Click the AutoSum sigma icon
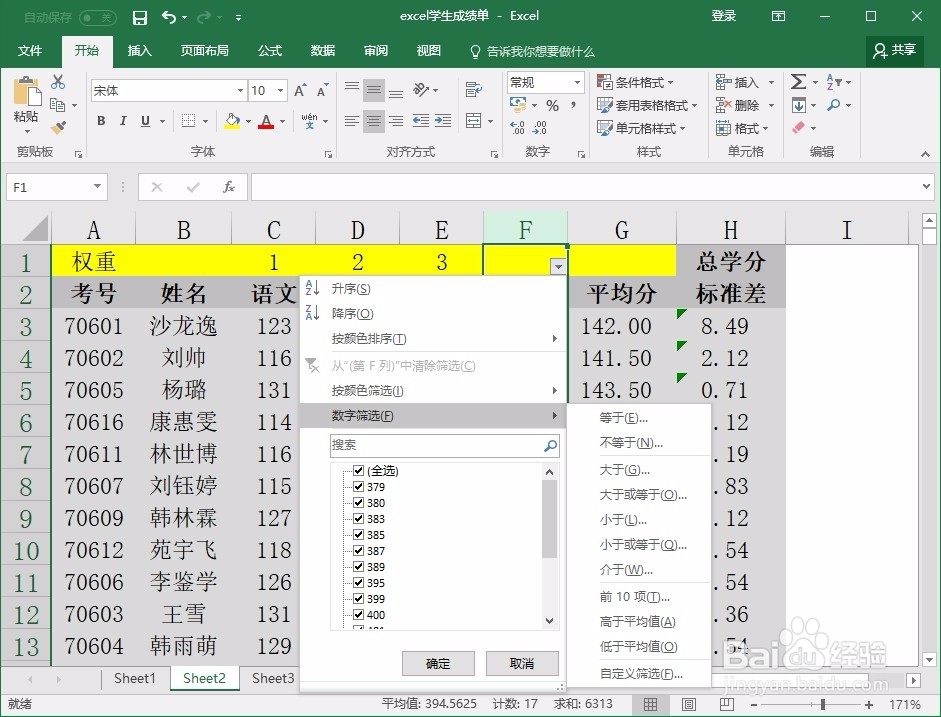This screenshot has height=717, width=941. pos(798,82)
